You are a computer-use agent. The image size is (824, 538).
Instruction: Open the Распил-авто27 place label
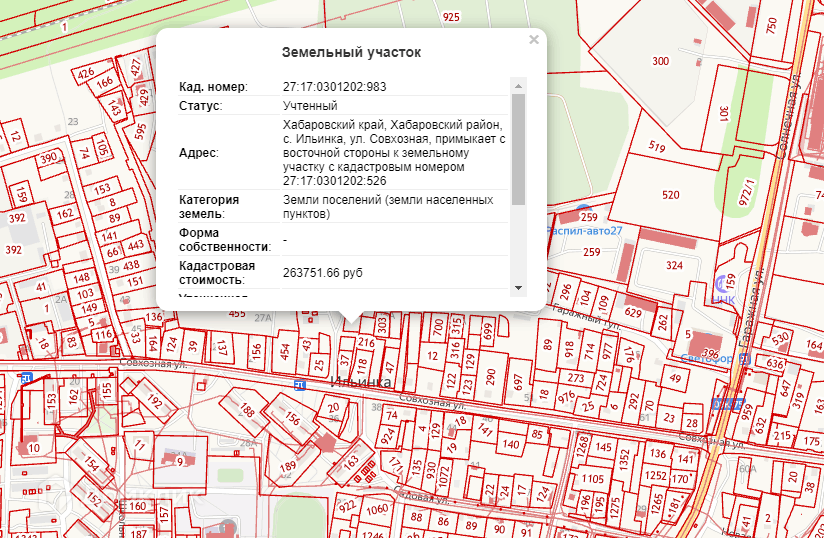pos(584,231)
